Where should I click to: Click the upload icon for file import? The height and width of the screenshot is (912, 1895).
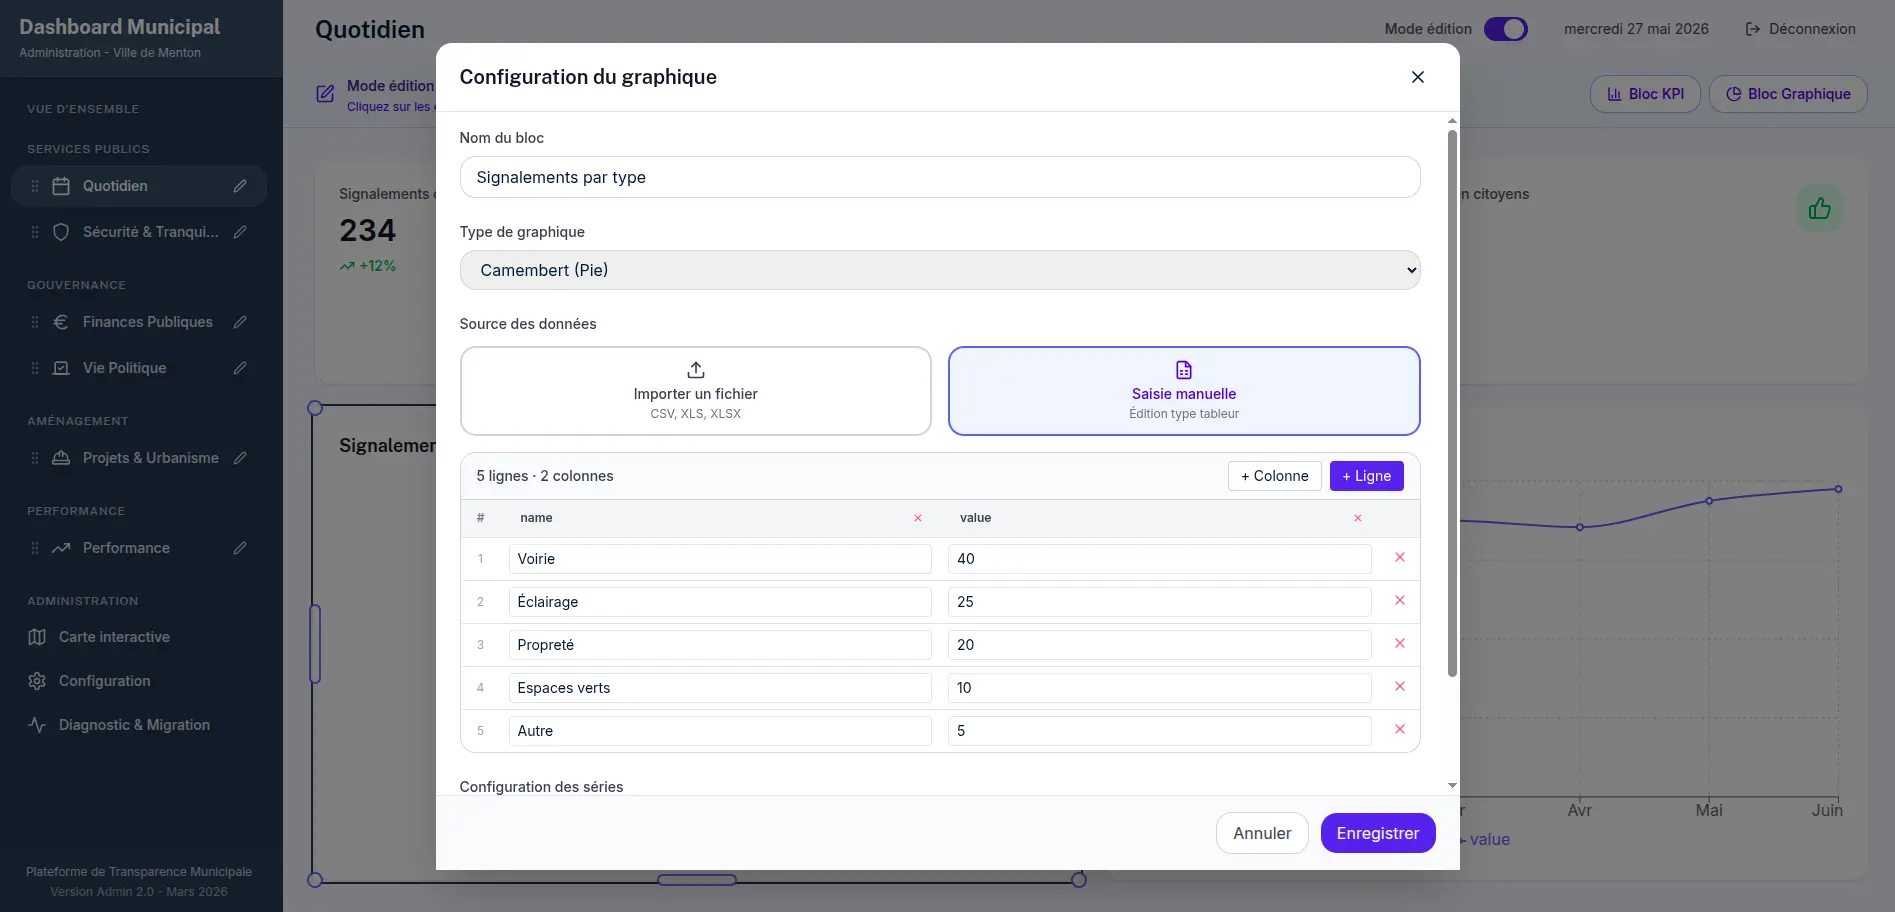(x=696, y=370)
